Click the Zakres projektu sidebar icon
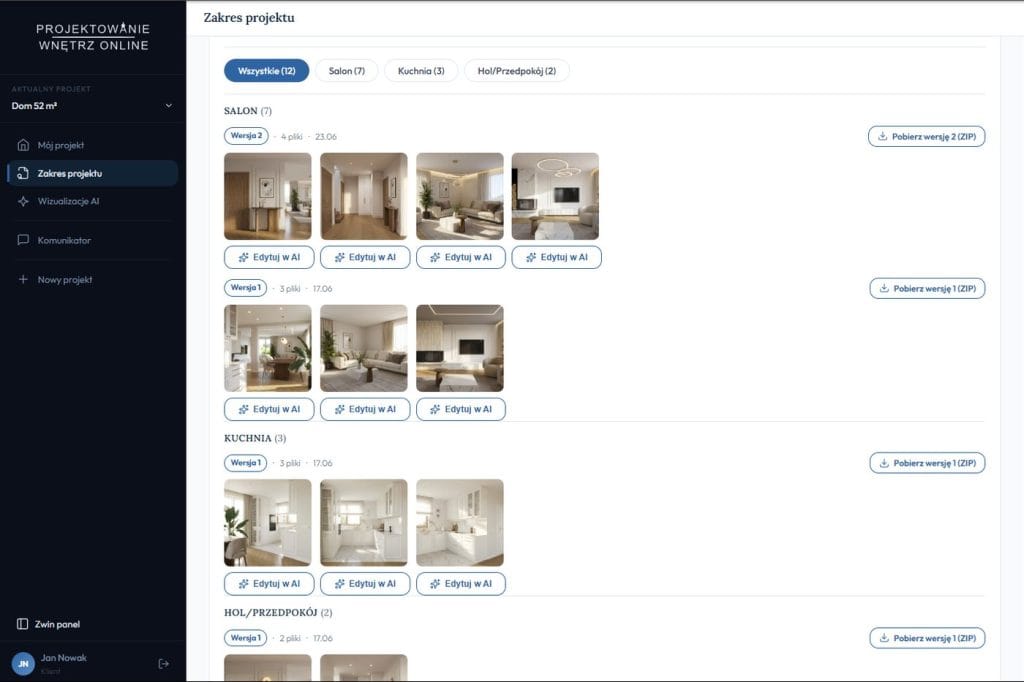Screen dimensions: 1024x682 point(23,173)
